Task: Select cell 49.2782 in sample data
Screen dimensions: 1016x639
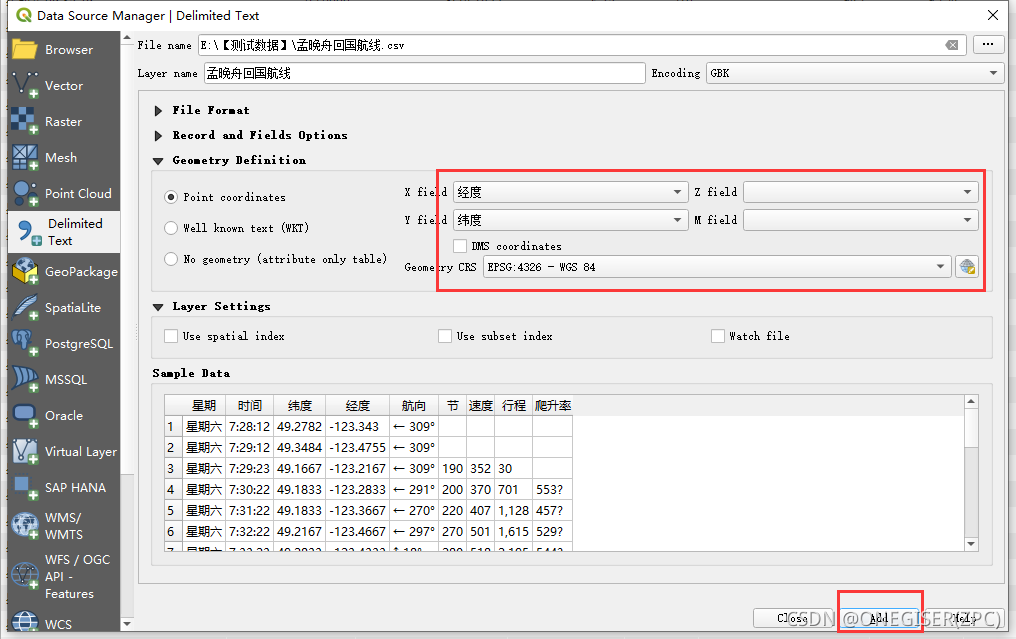Action: [299, 427]
